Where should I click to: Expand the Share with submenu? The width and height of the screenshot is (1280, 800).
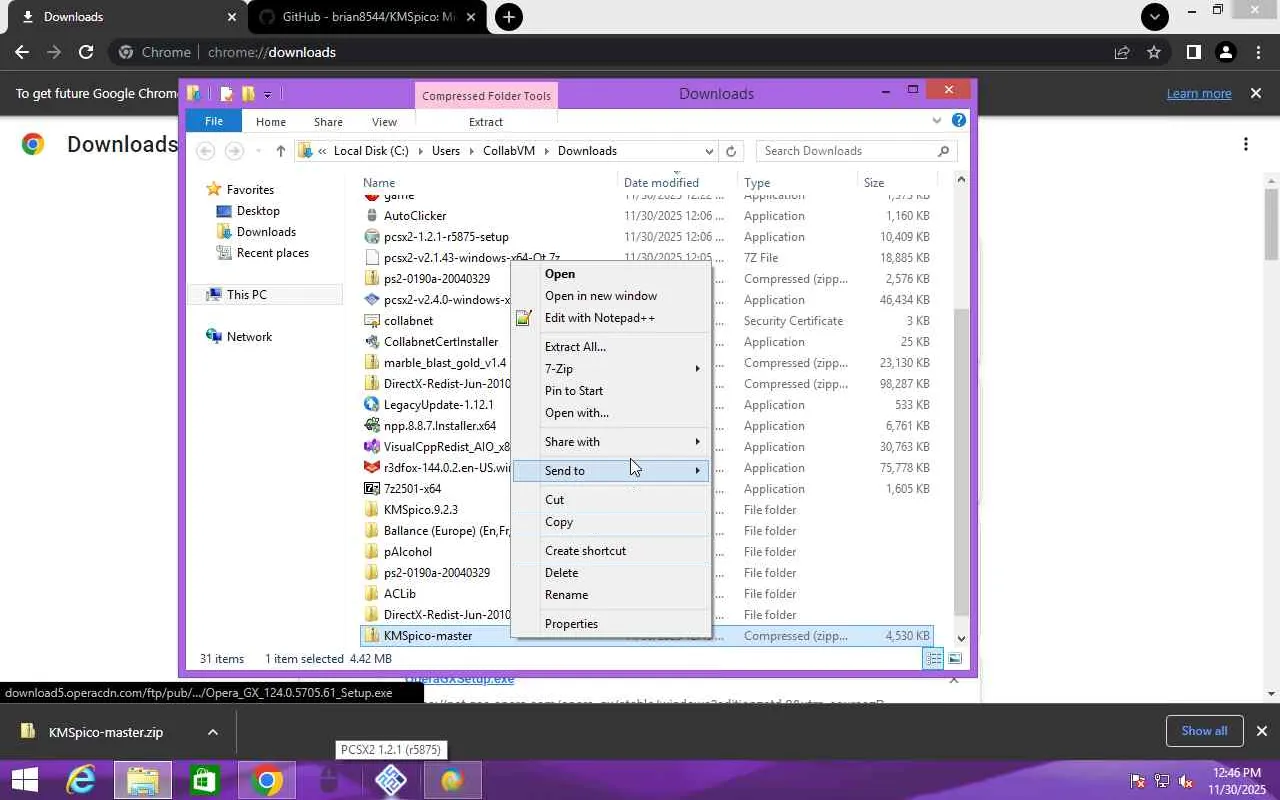(x=610, y=442)
